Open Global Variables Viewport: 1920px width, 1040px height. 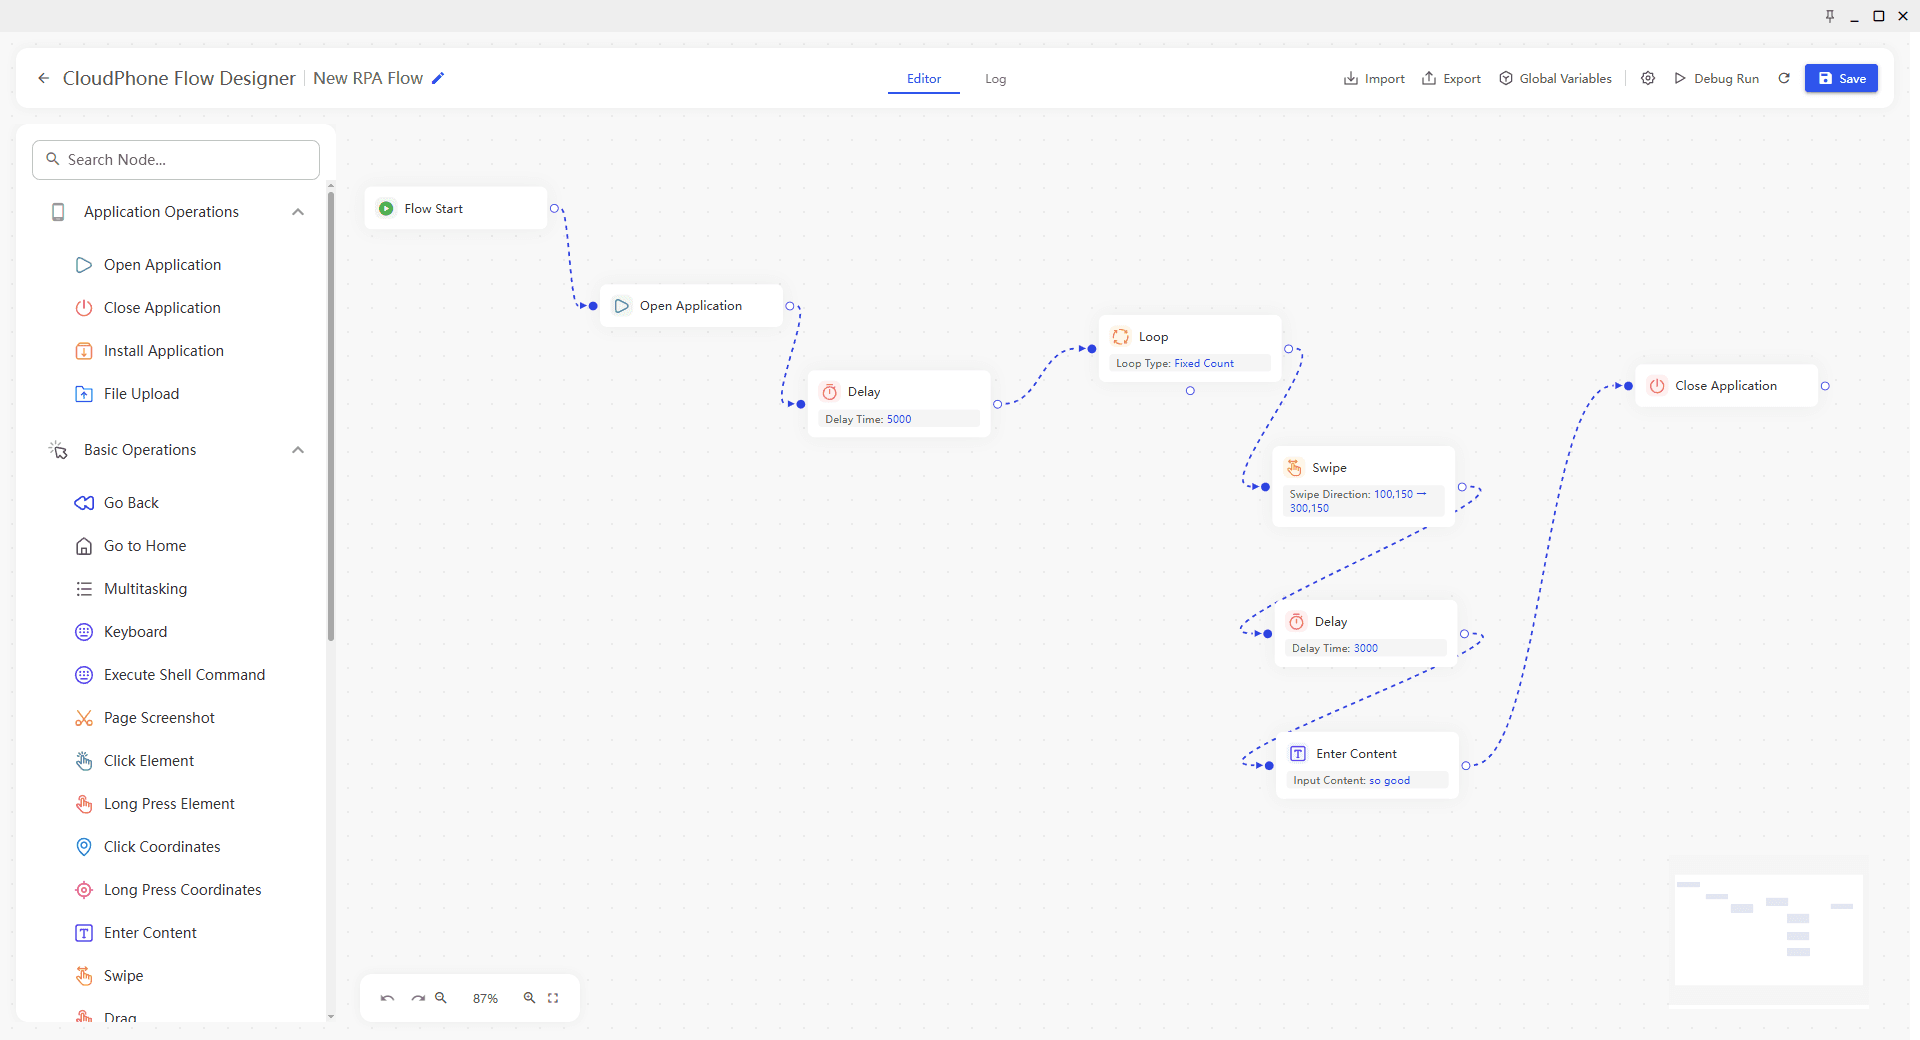(x=1555, y=78)
